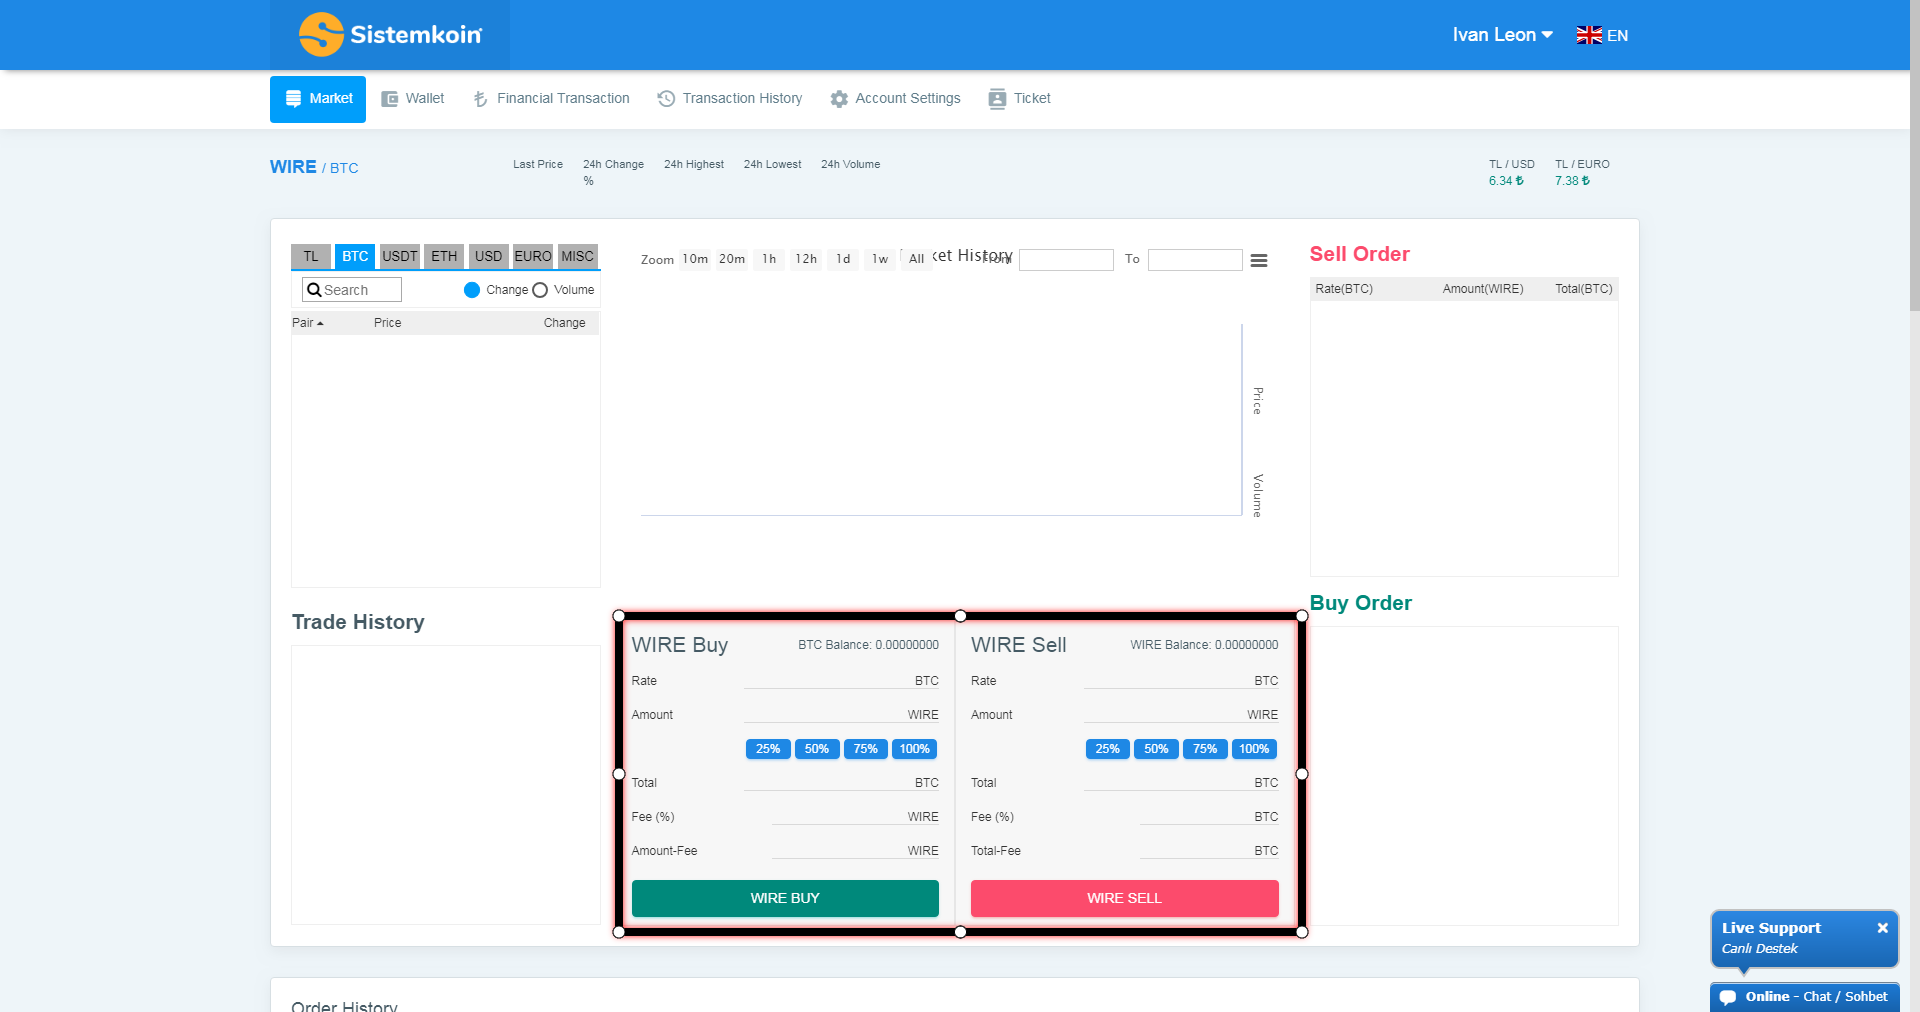
Task: Click the chart From date field
Action: coord(1066,260)
